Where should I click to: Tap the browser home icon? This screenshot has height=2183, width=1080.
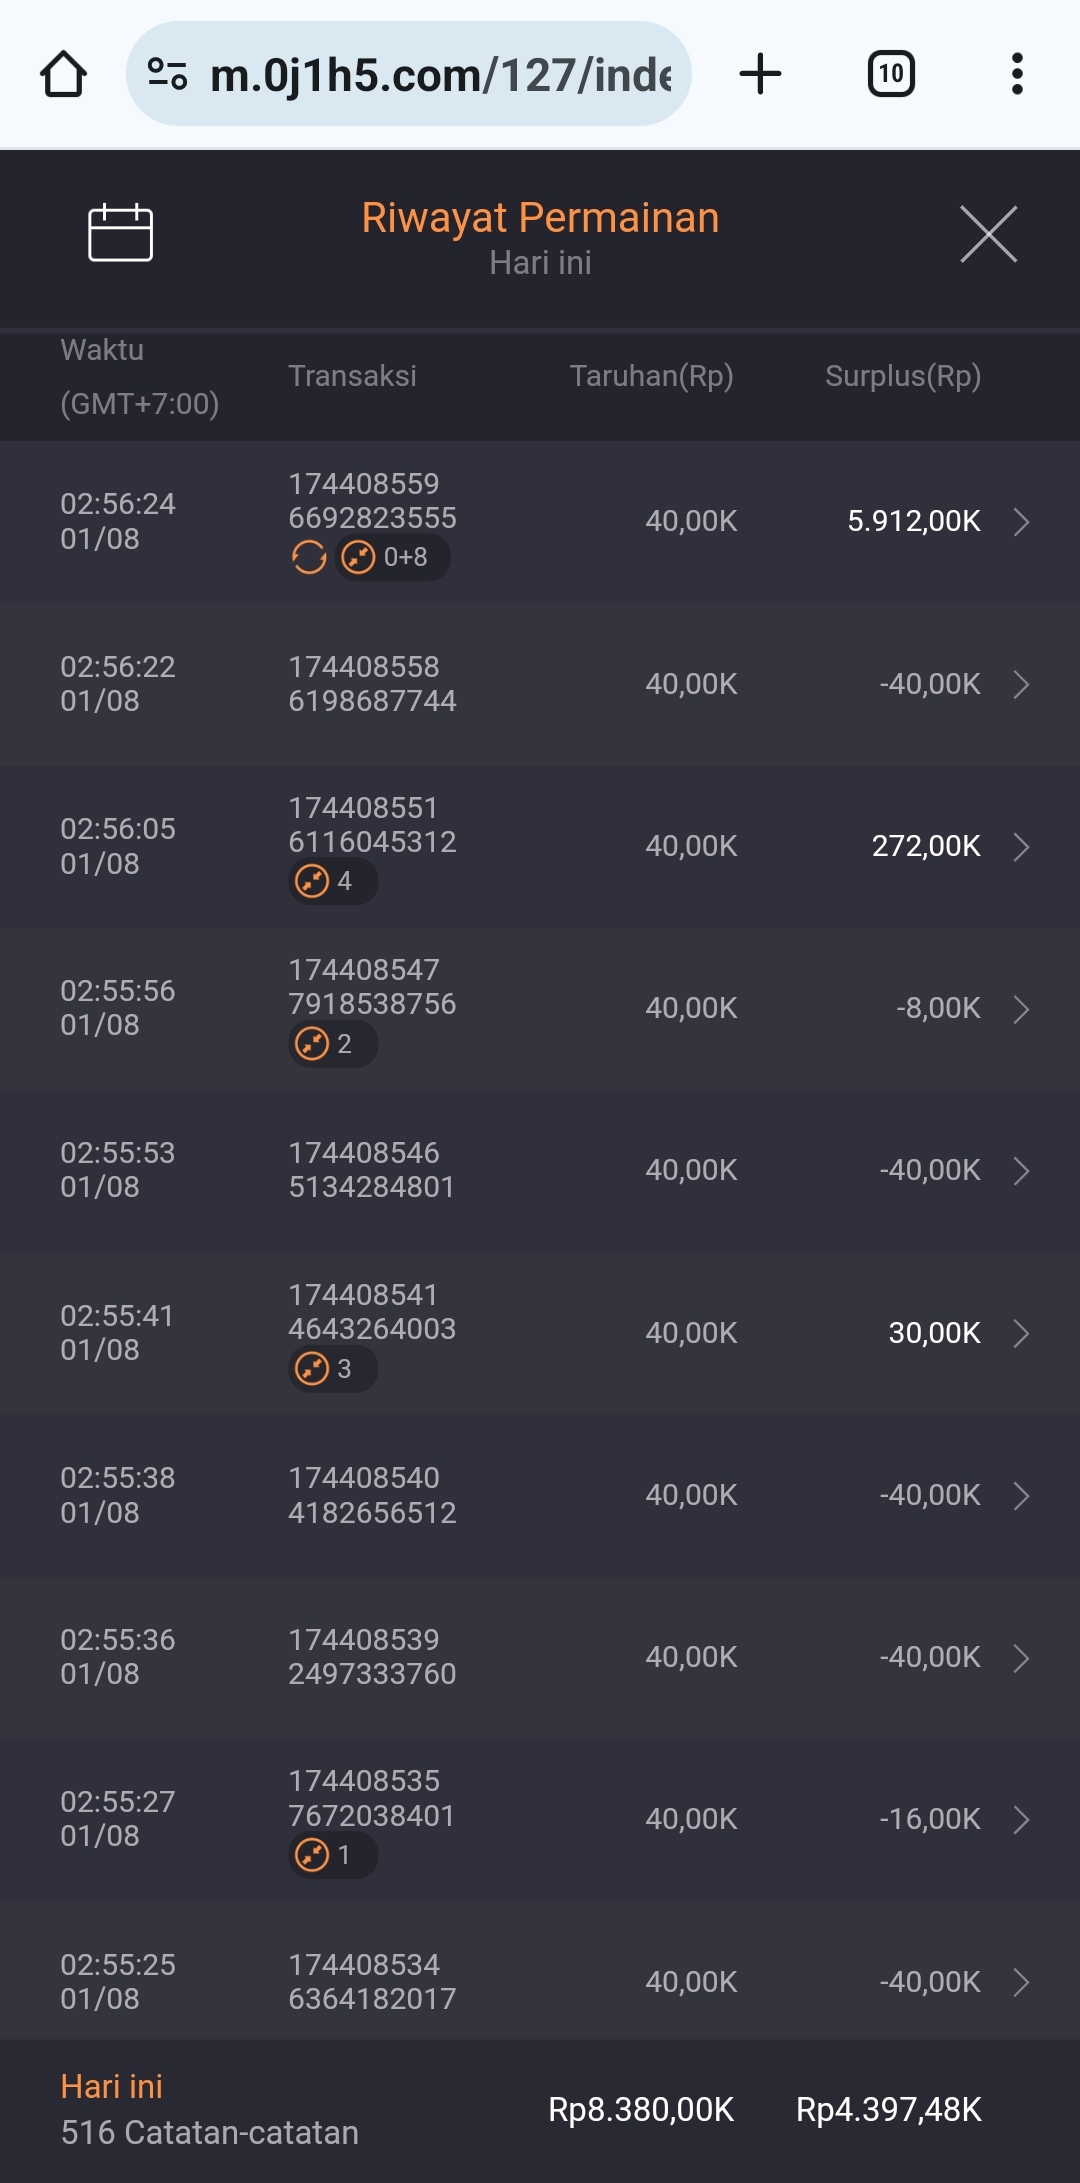pyautogui.click(x=63, y=74)
